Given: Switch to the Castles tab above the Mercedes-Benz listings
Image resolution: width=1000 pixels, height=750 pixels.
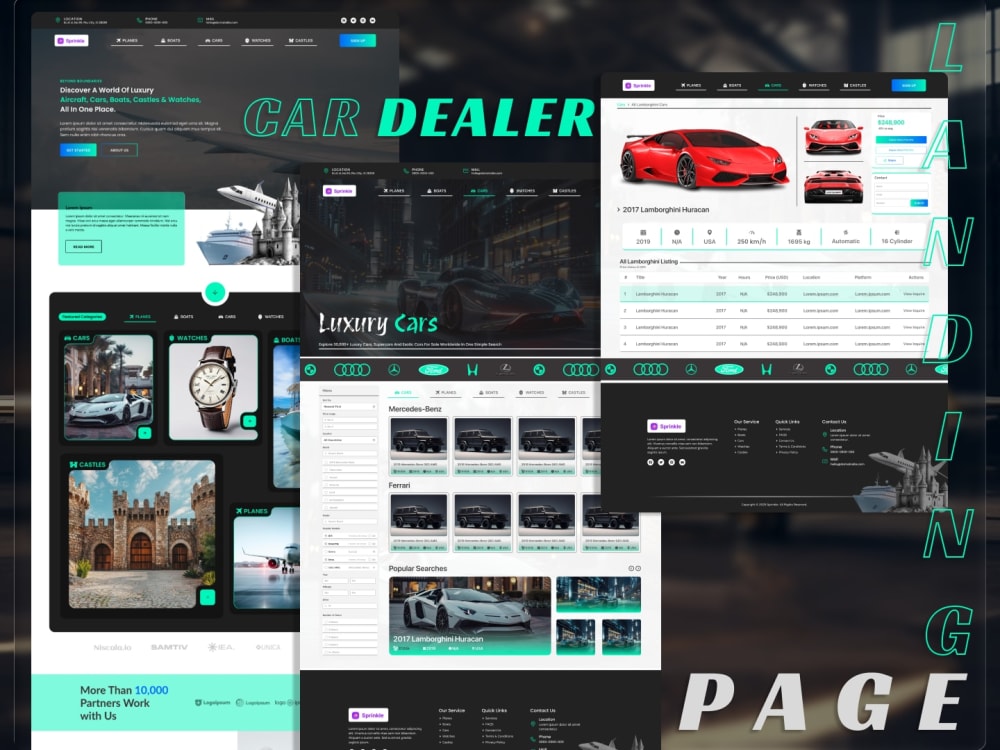Looking at the screenshot, I should 574,392.
